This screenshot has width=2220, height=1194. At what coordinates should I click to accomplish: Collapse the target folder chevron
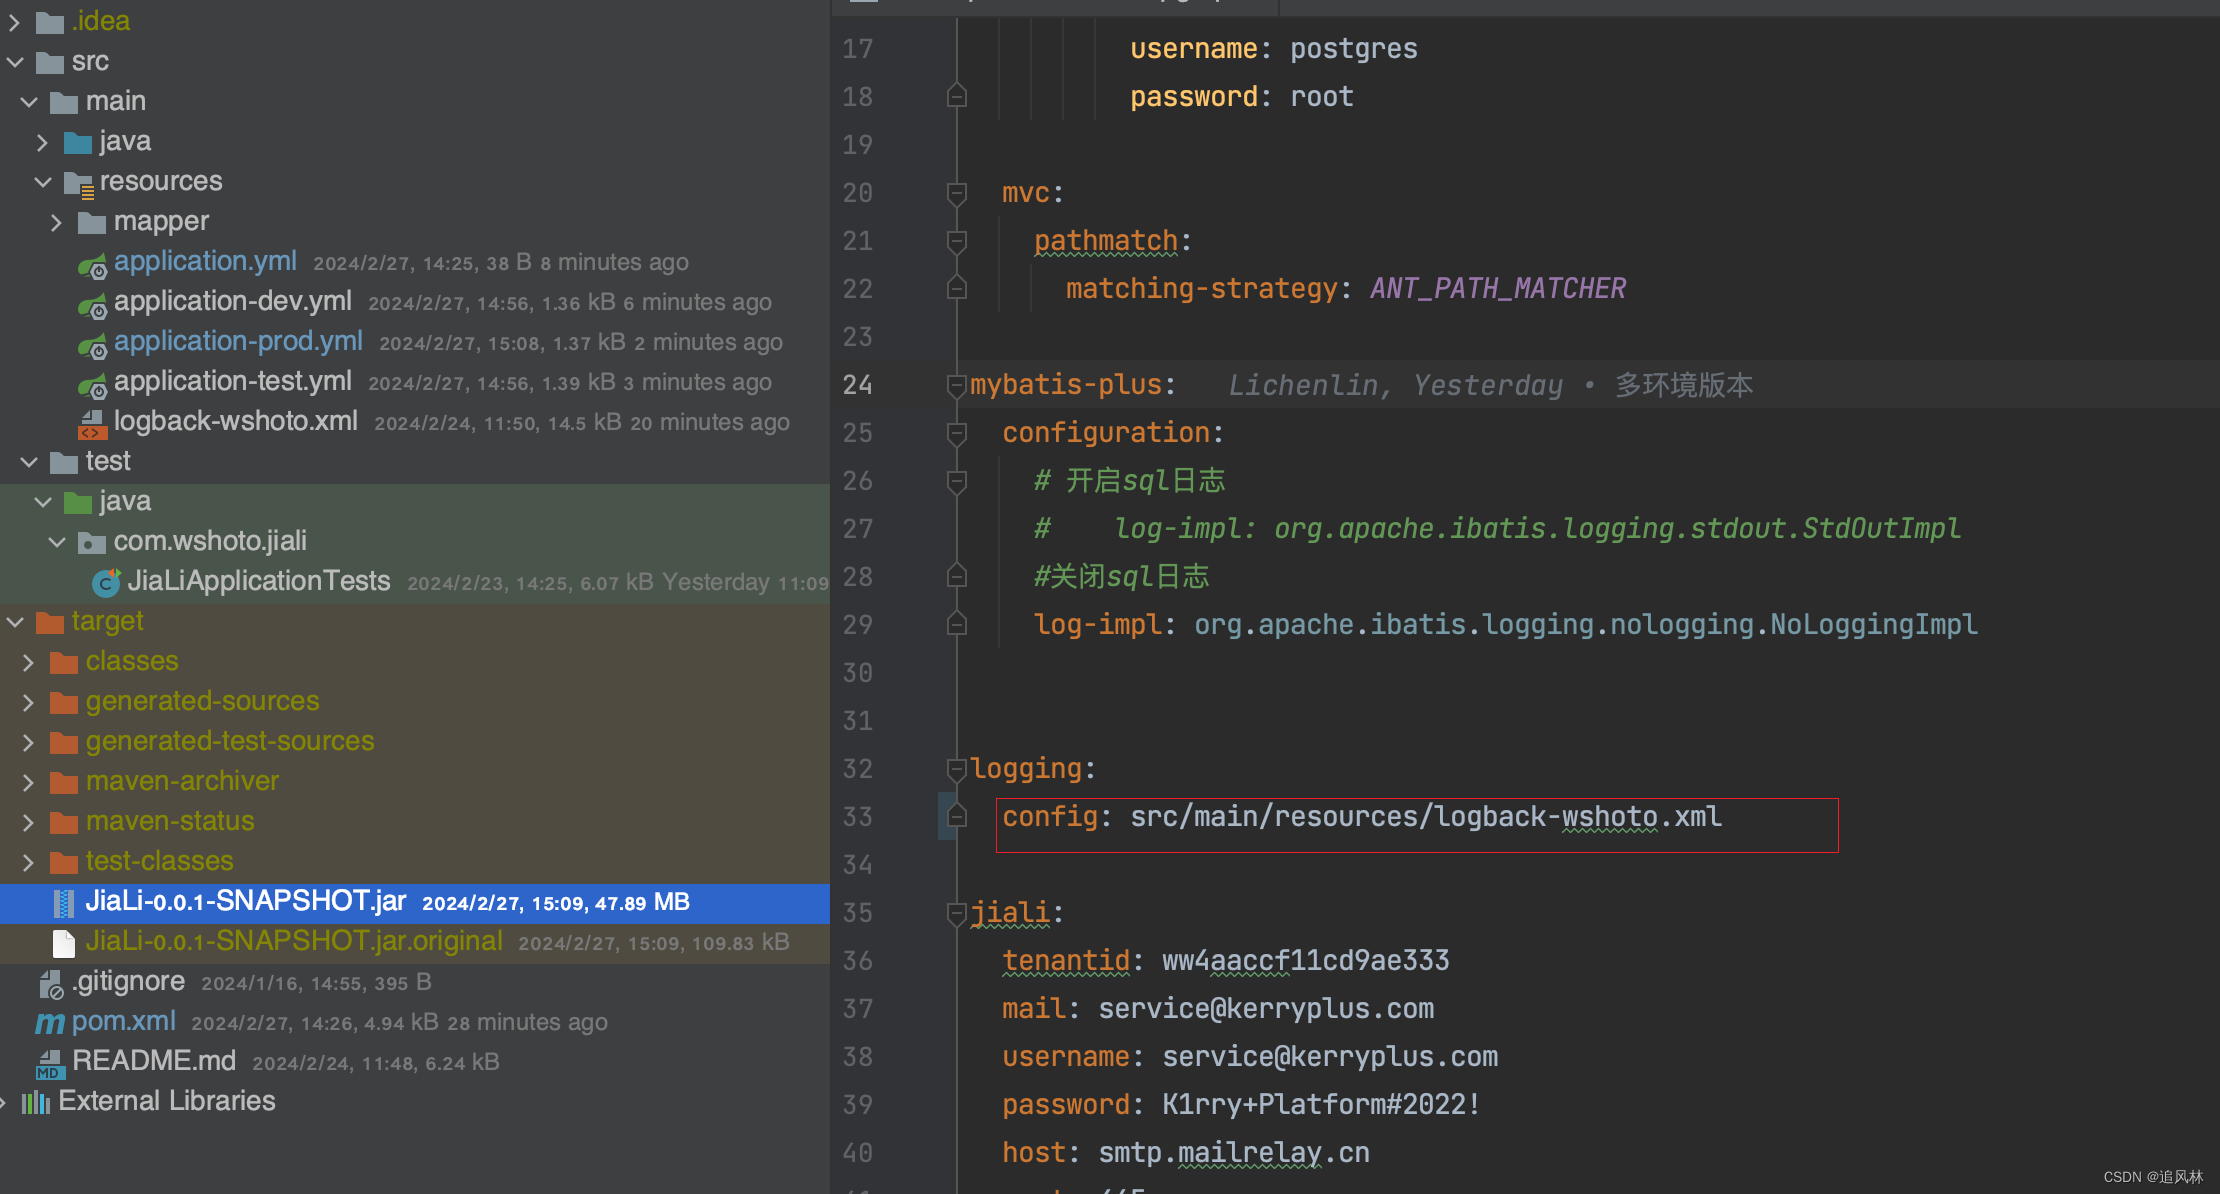(15, 622)
